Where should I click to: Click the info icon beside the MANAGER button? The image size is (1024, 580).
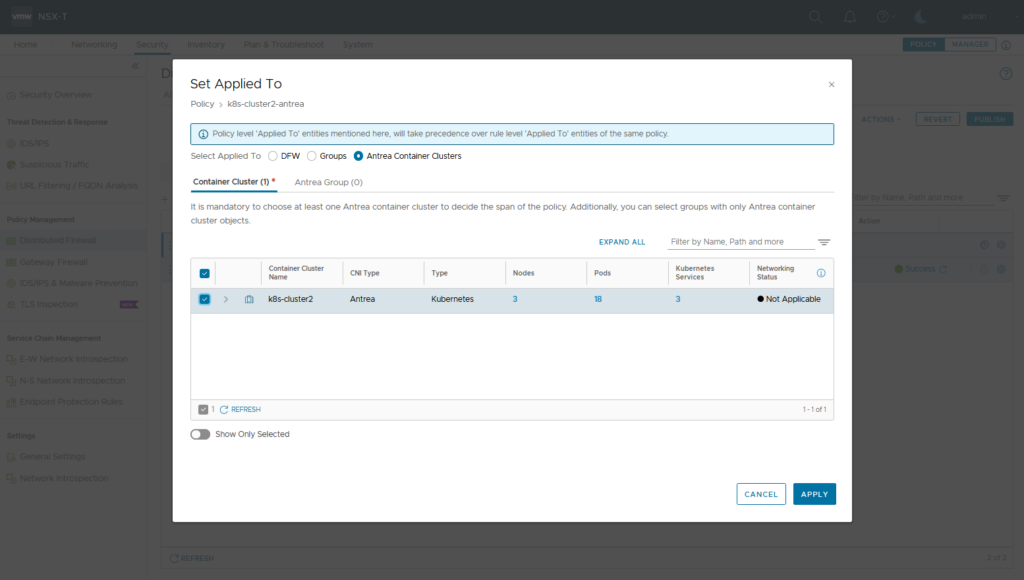click(x=1006, y=45)
